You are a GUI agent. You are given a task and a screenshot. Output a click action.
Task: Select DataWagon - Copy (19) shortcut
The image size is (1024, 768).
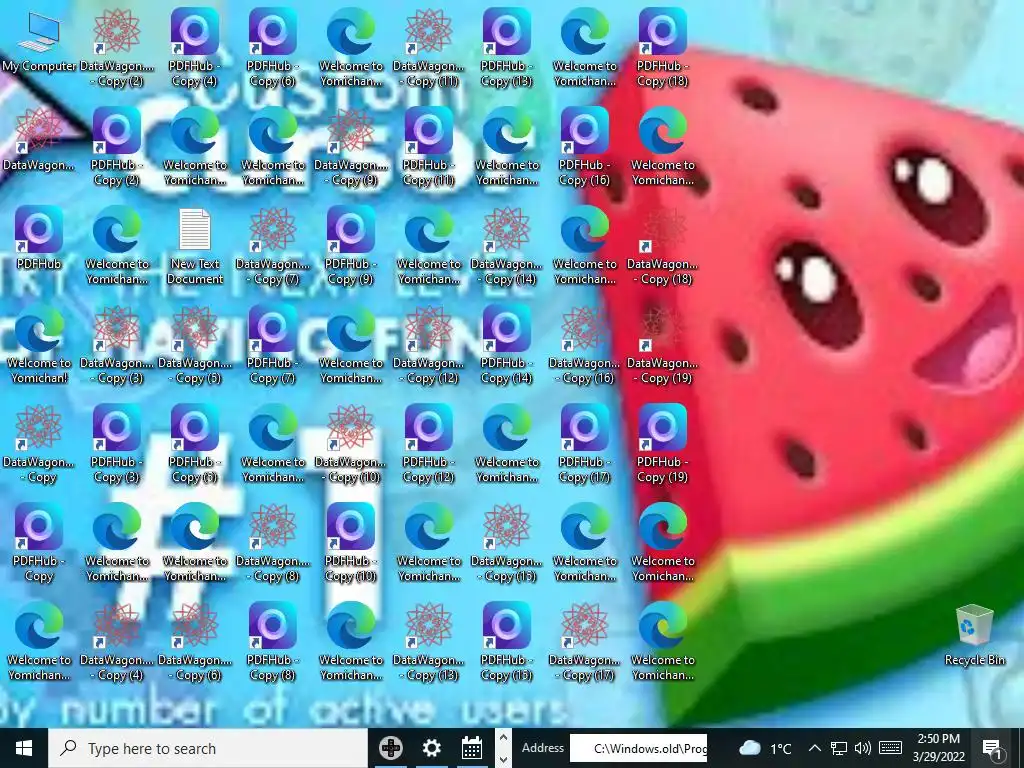pyautogui.click(x=663, y=345)
